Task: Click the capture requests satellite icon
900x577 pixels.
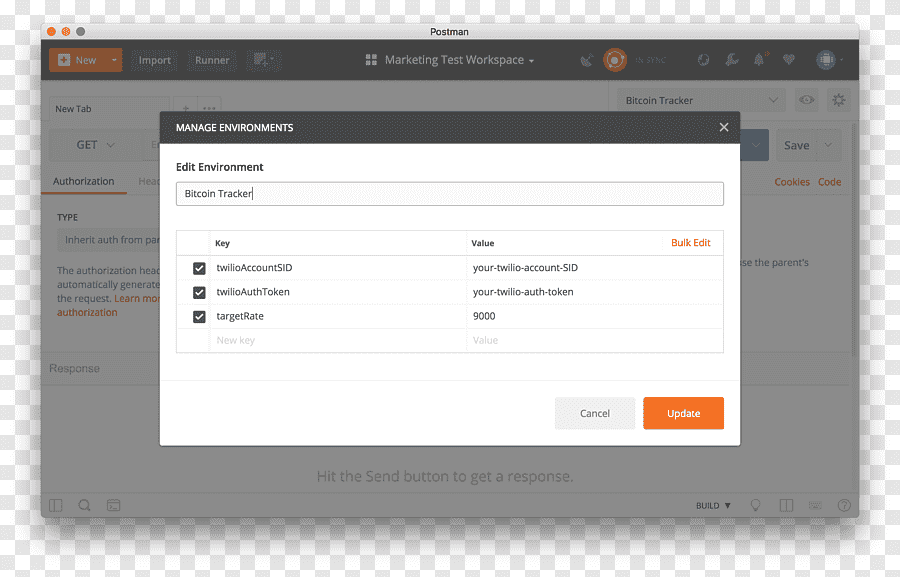Action: (x=586, y=60)
